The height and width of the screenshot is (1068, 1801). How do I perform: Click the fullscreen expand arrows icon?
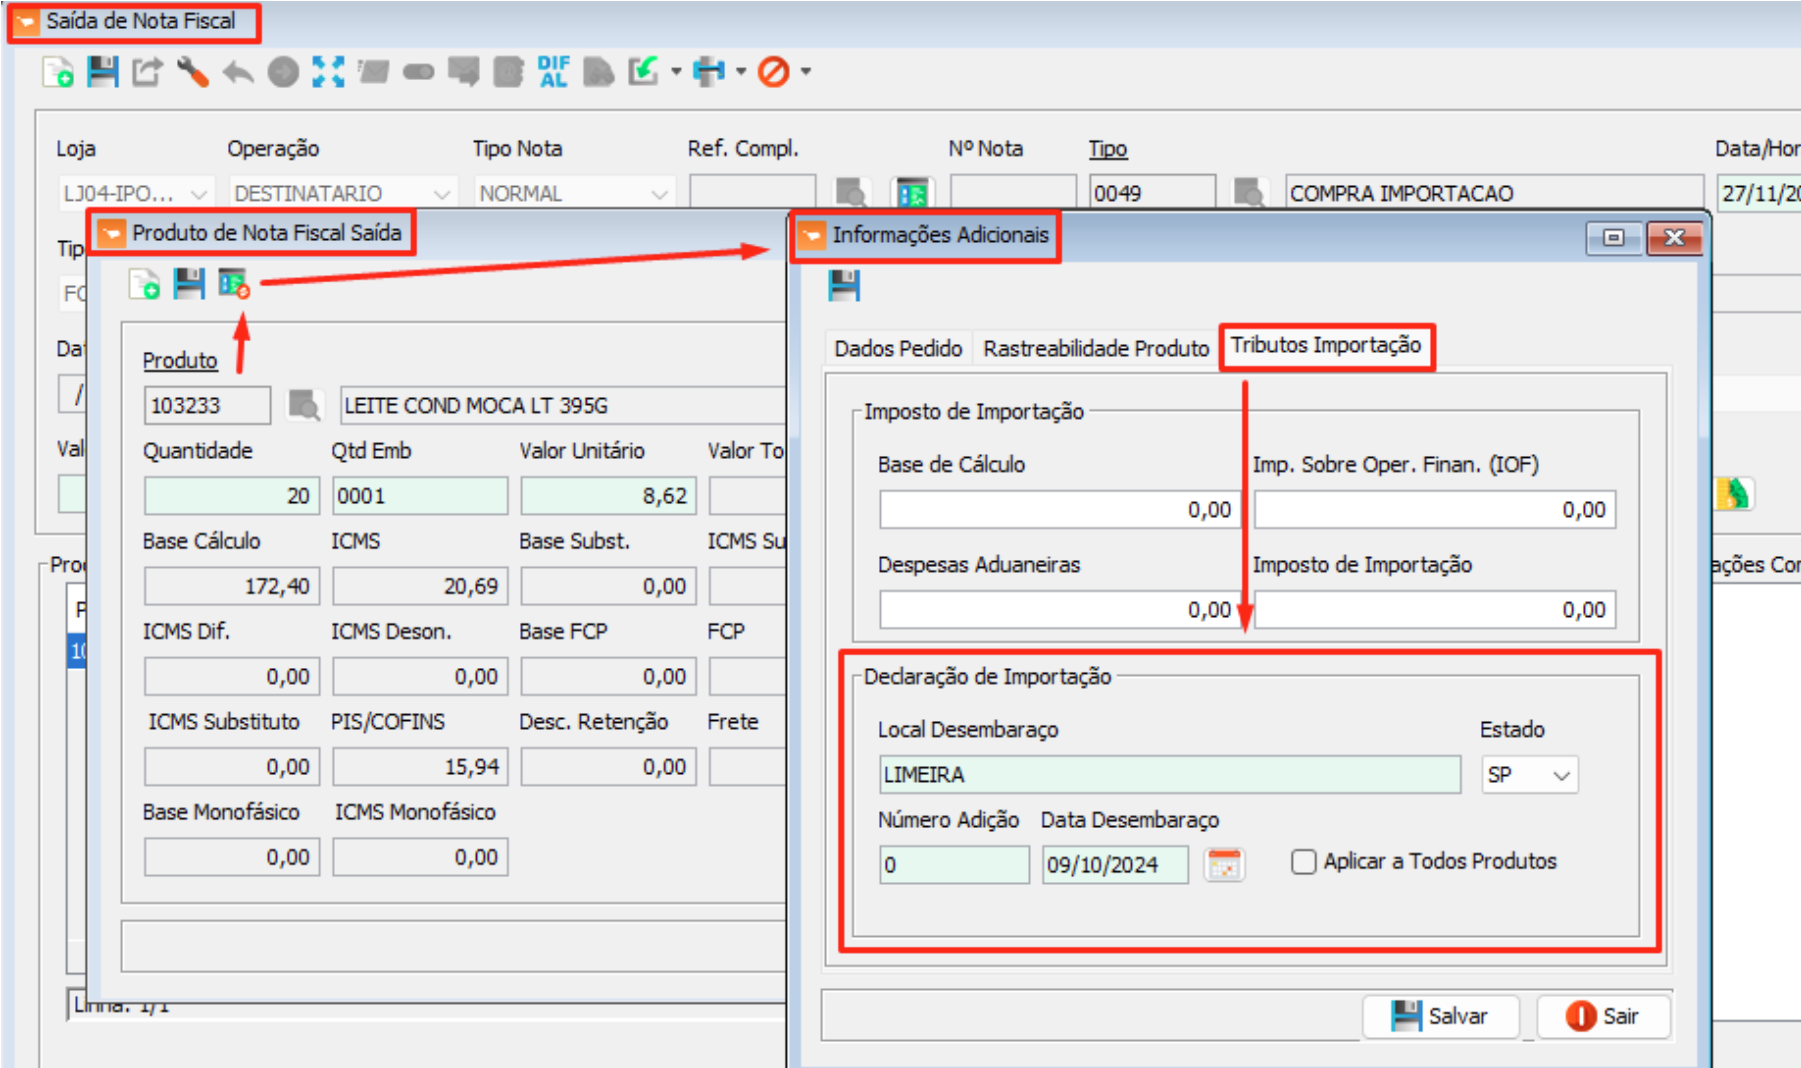click(x=328, y=72)
